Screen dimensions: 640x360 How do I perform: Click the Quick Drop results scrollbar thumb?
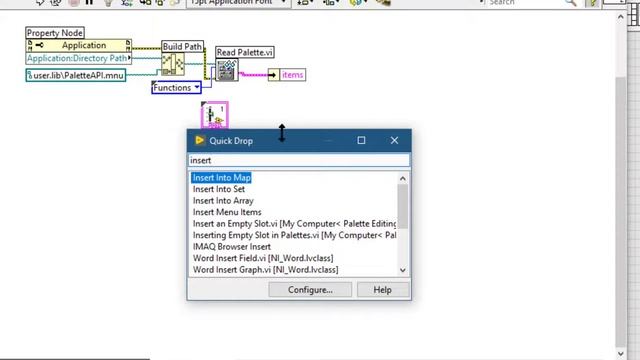coord(402,206)
